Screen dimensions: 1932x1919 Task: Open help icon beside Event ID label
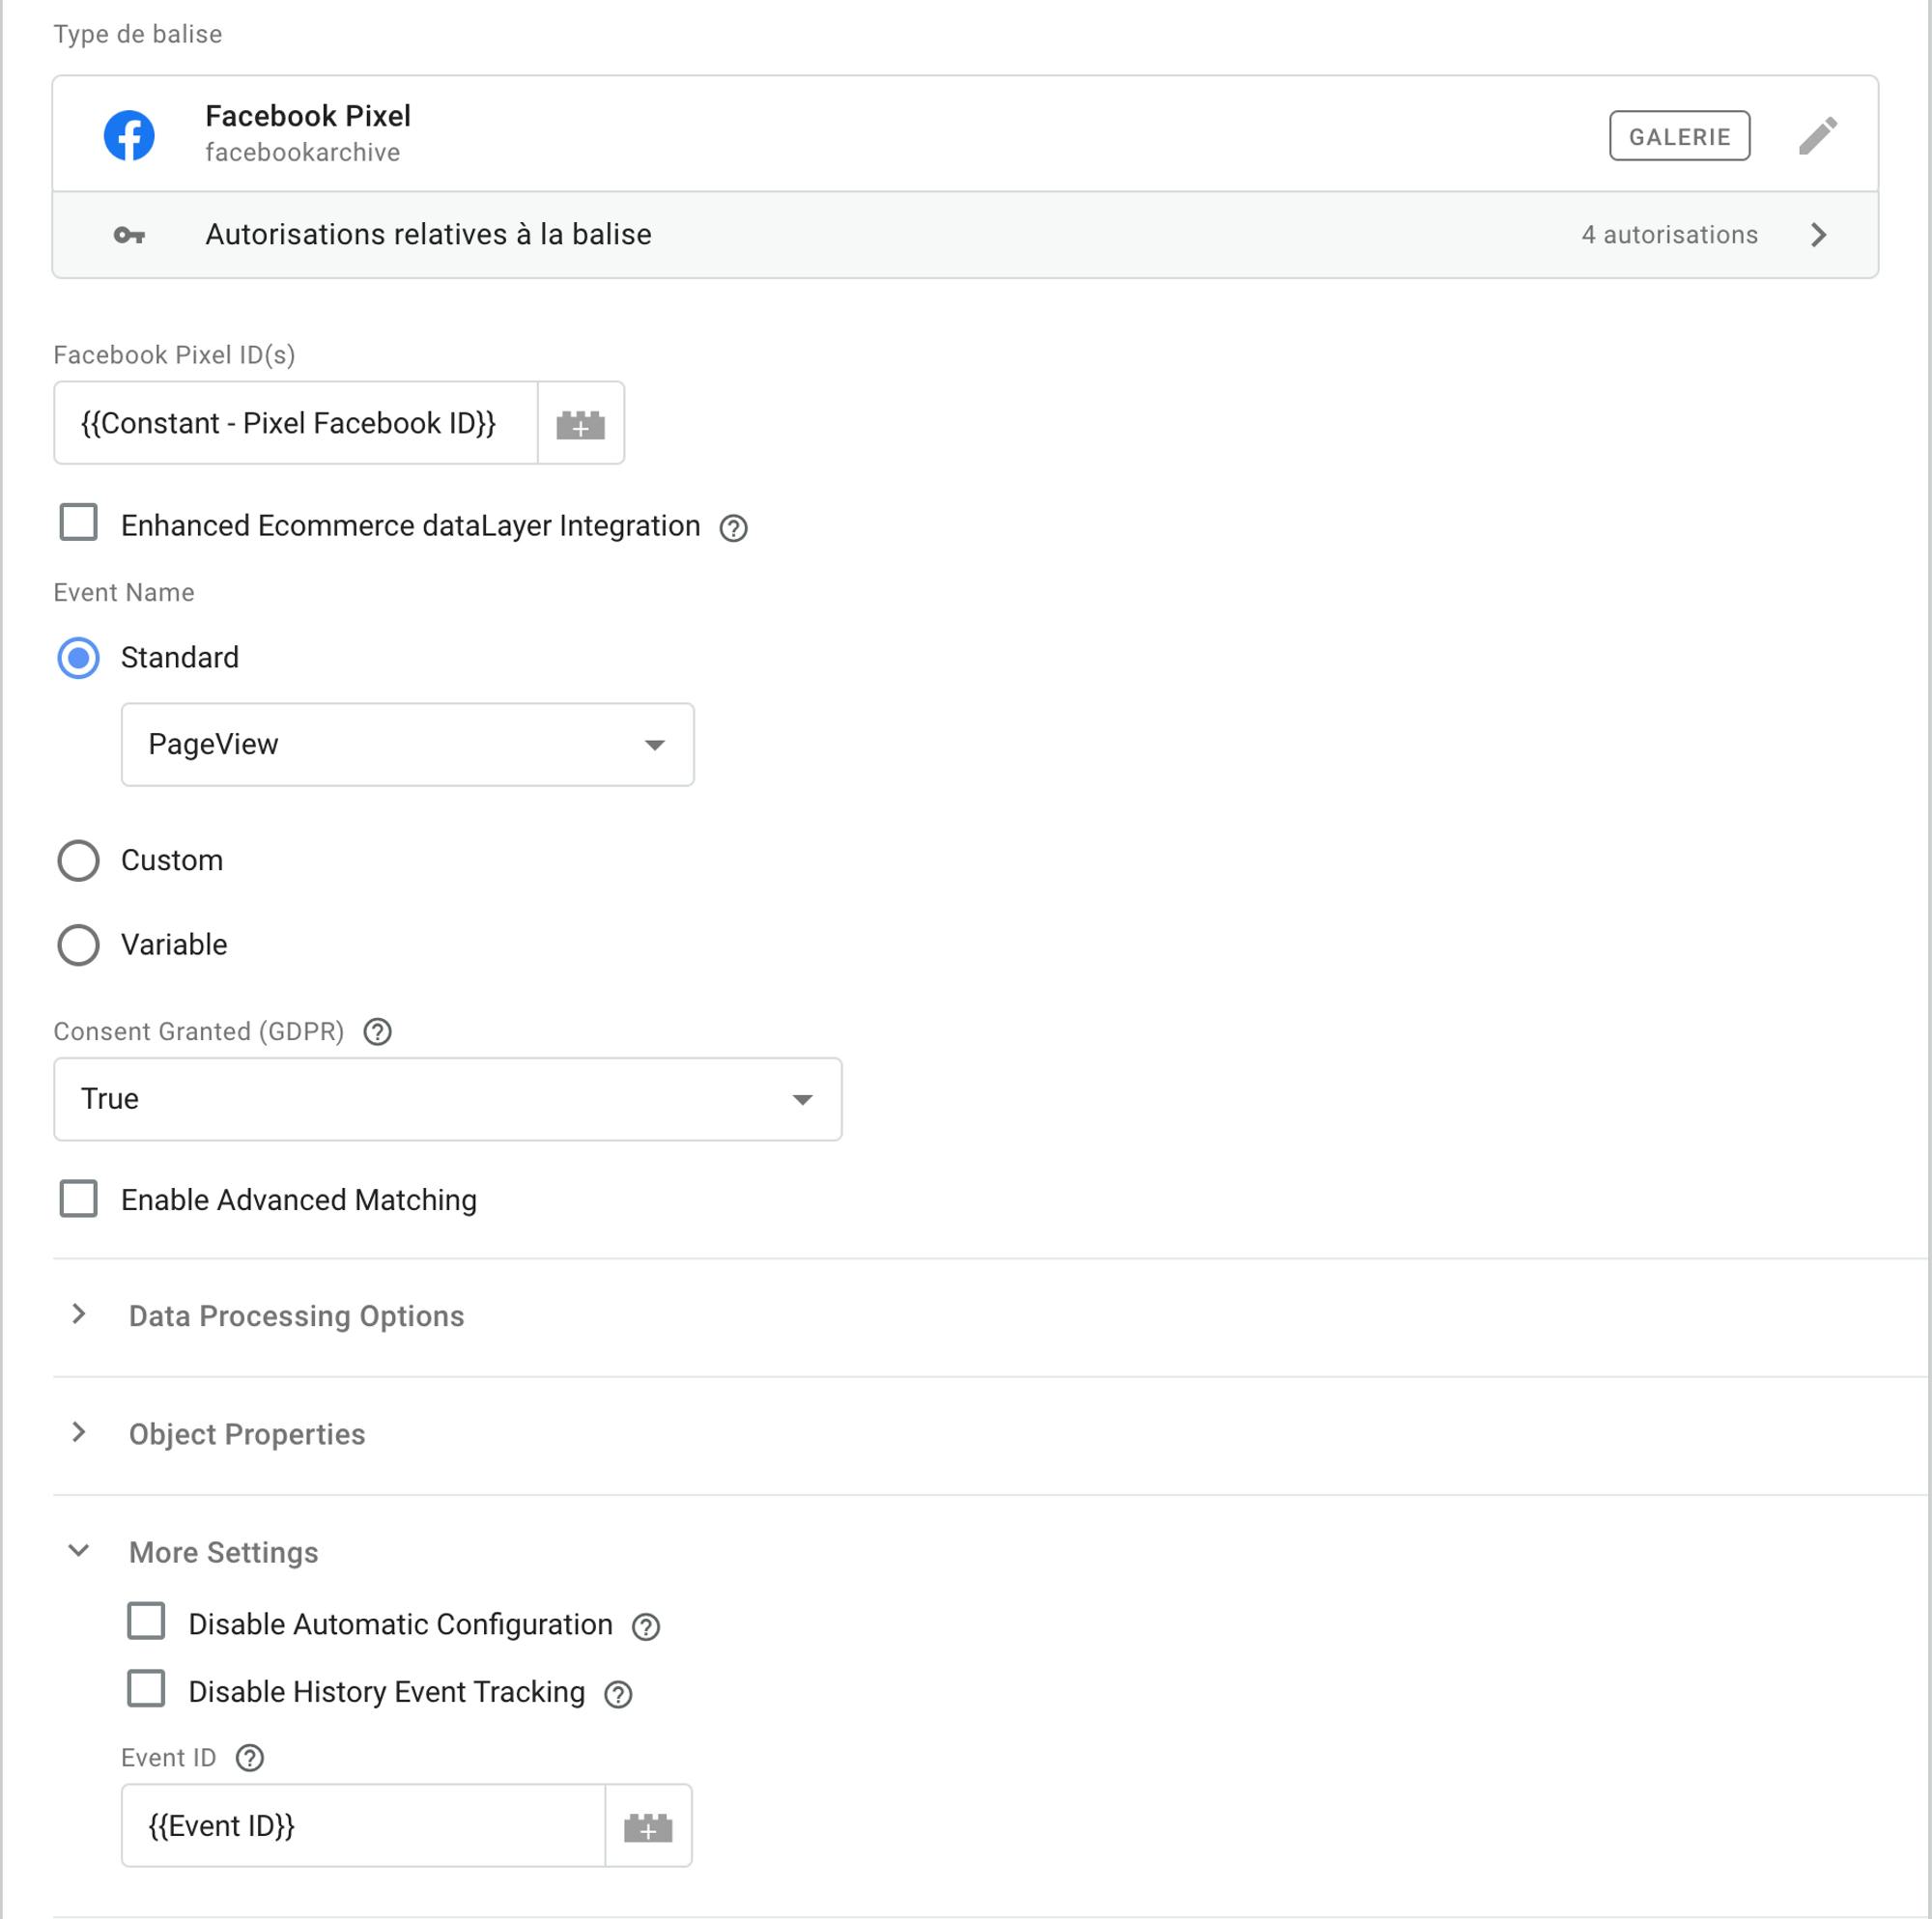pyautogui.click(x=249, y=1758)
